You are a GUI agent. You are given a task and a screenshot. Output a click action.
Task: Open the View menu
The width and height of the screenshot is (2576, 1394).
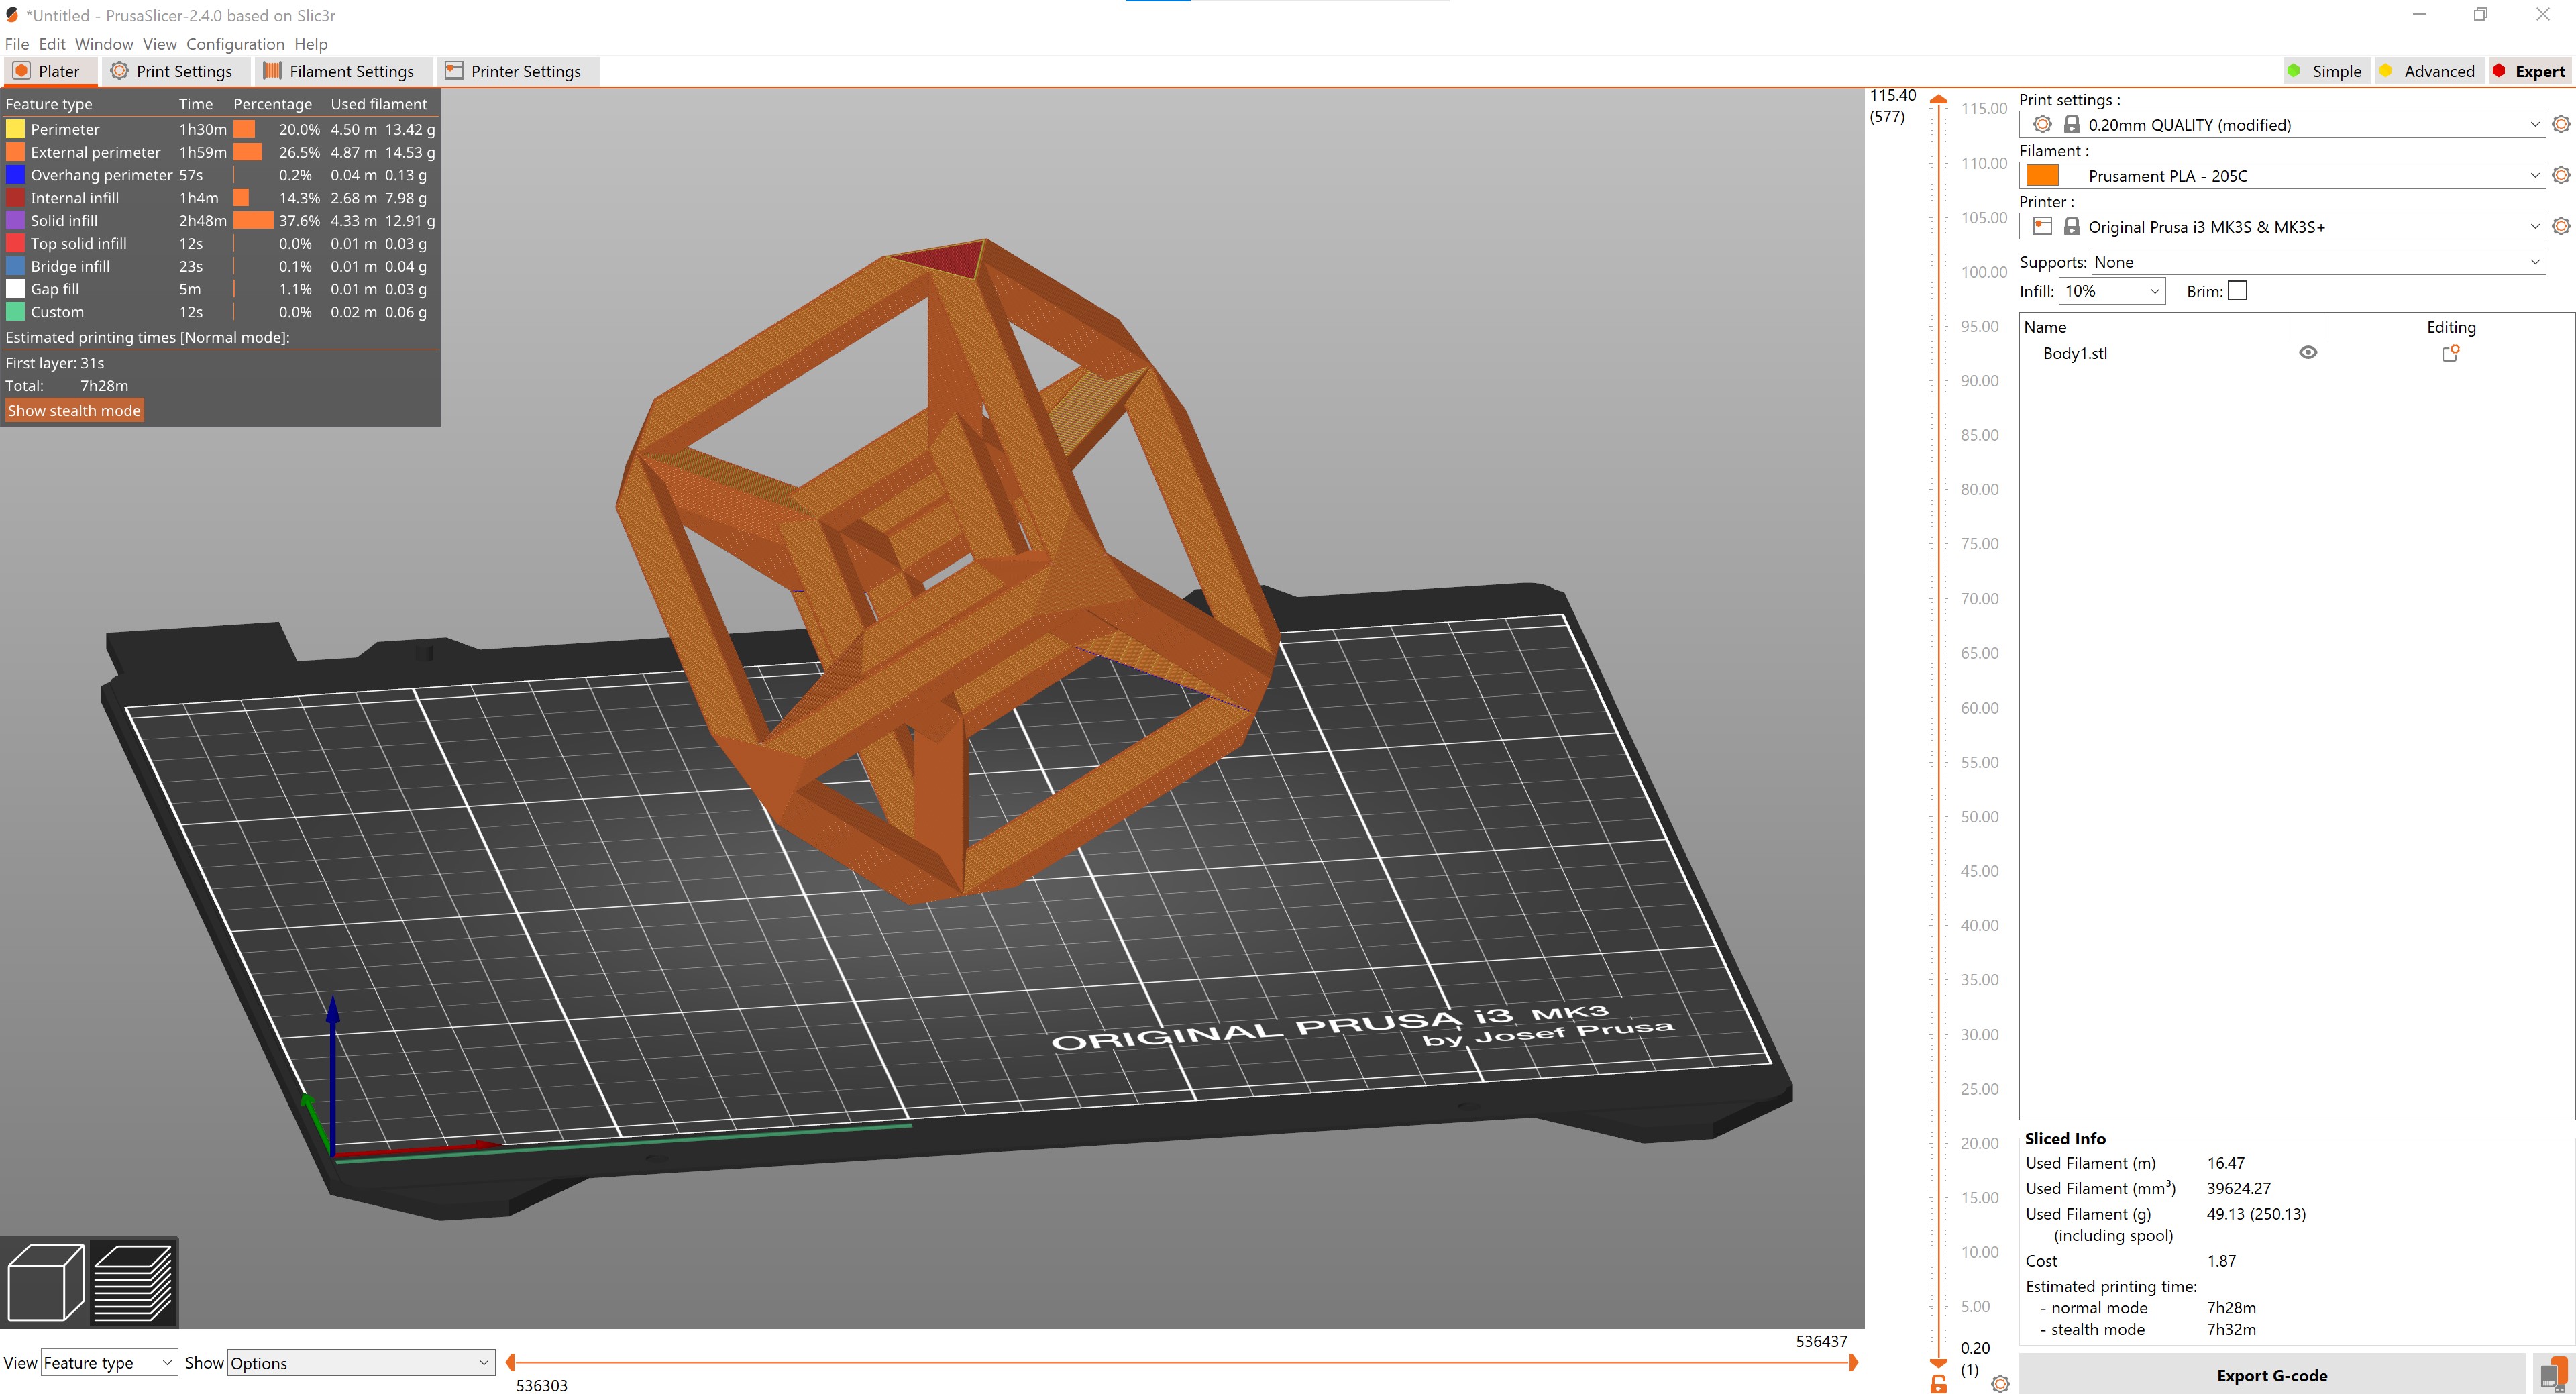tap(160, 44)
